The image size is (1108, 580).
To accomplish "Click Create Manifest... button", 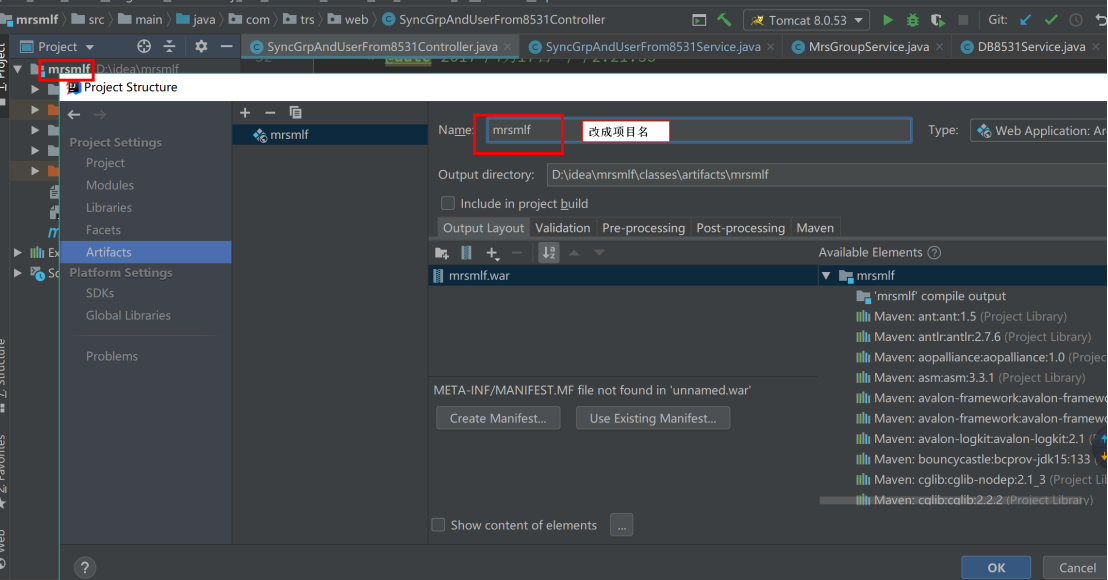I will coord(498,418).
